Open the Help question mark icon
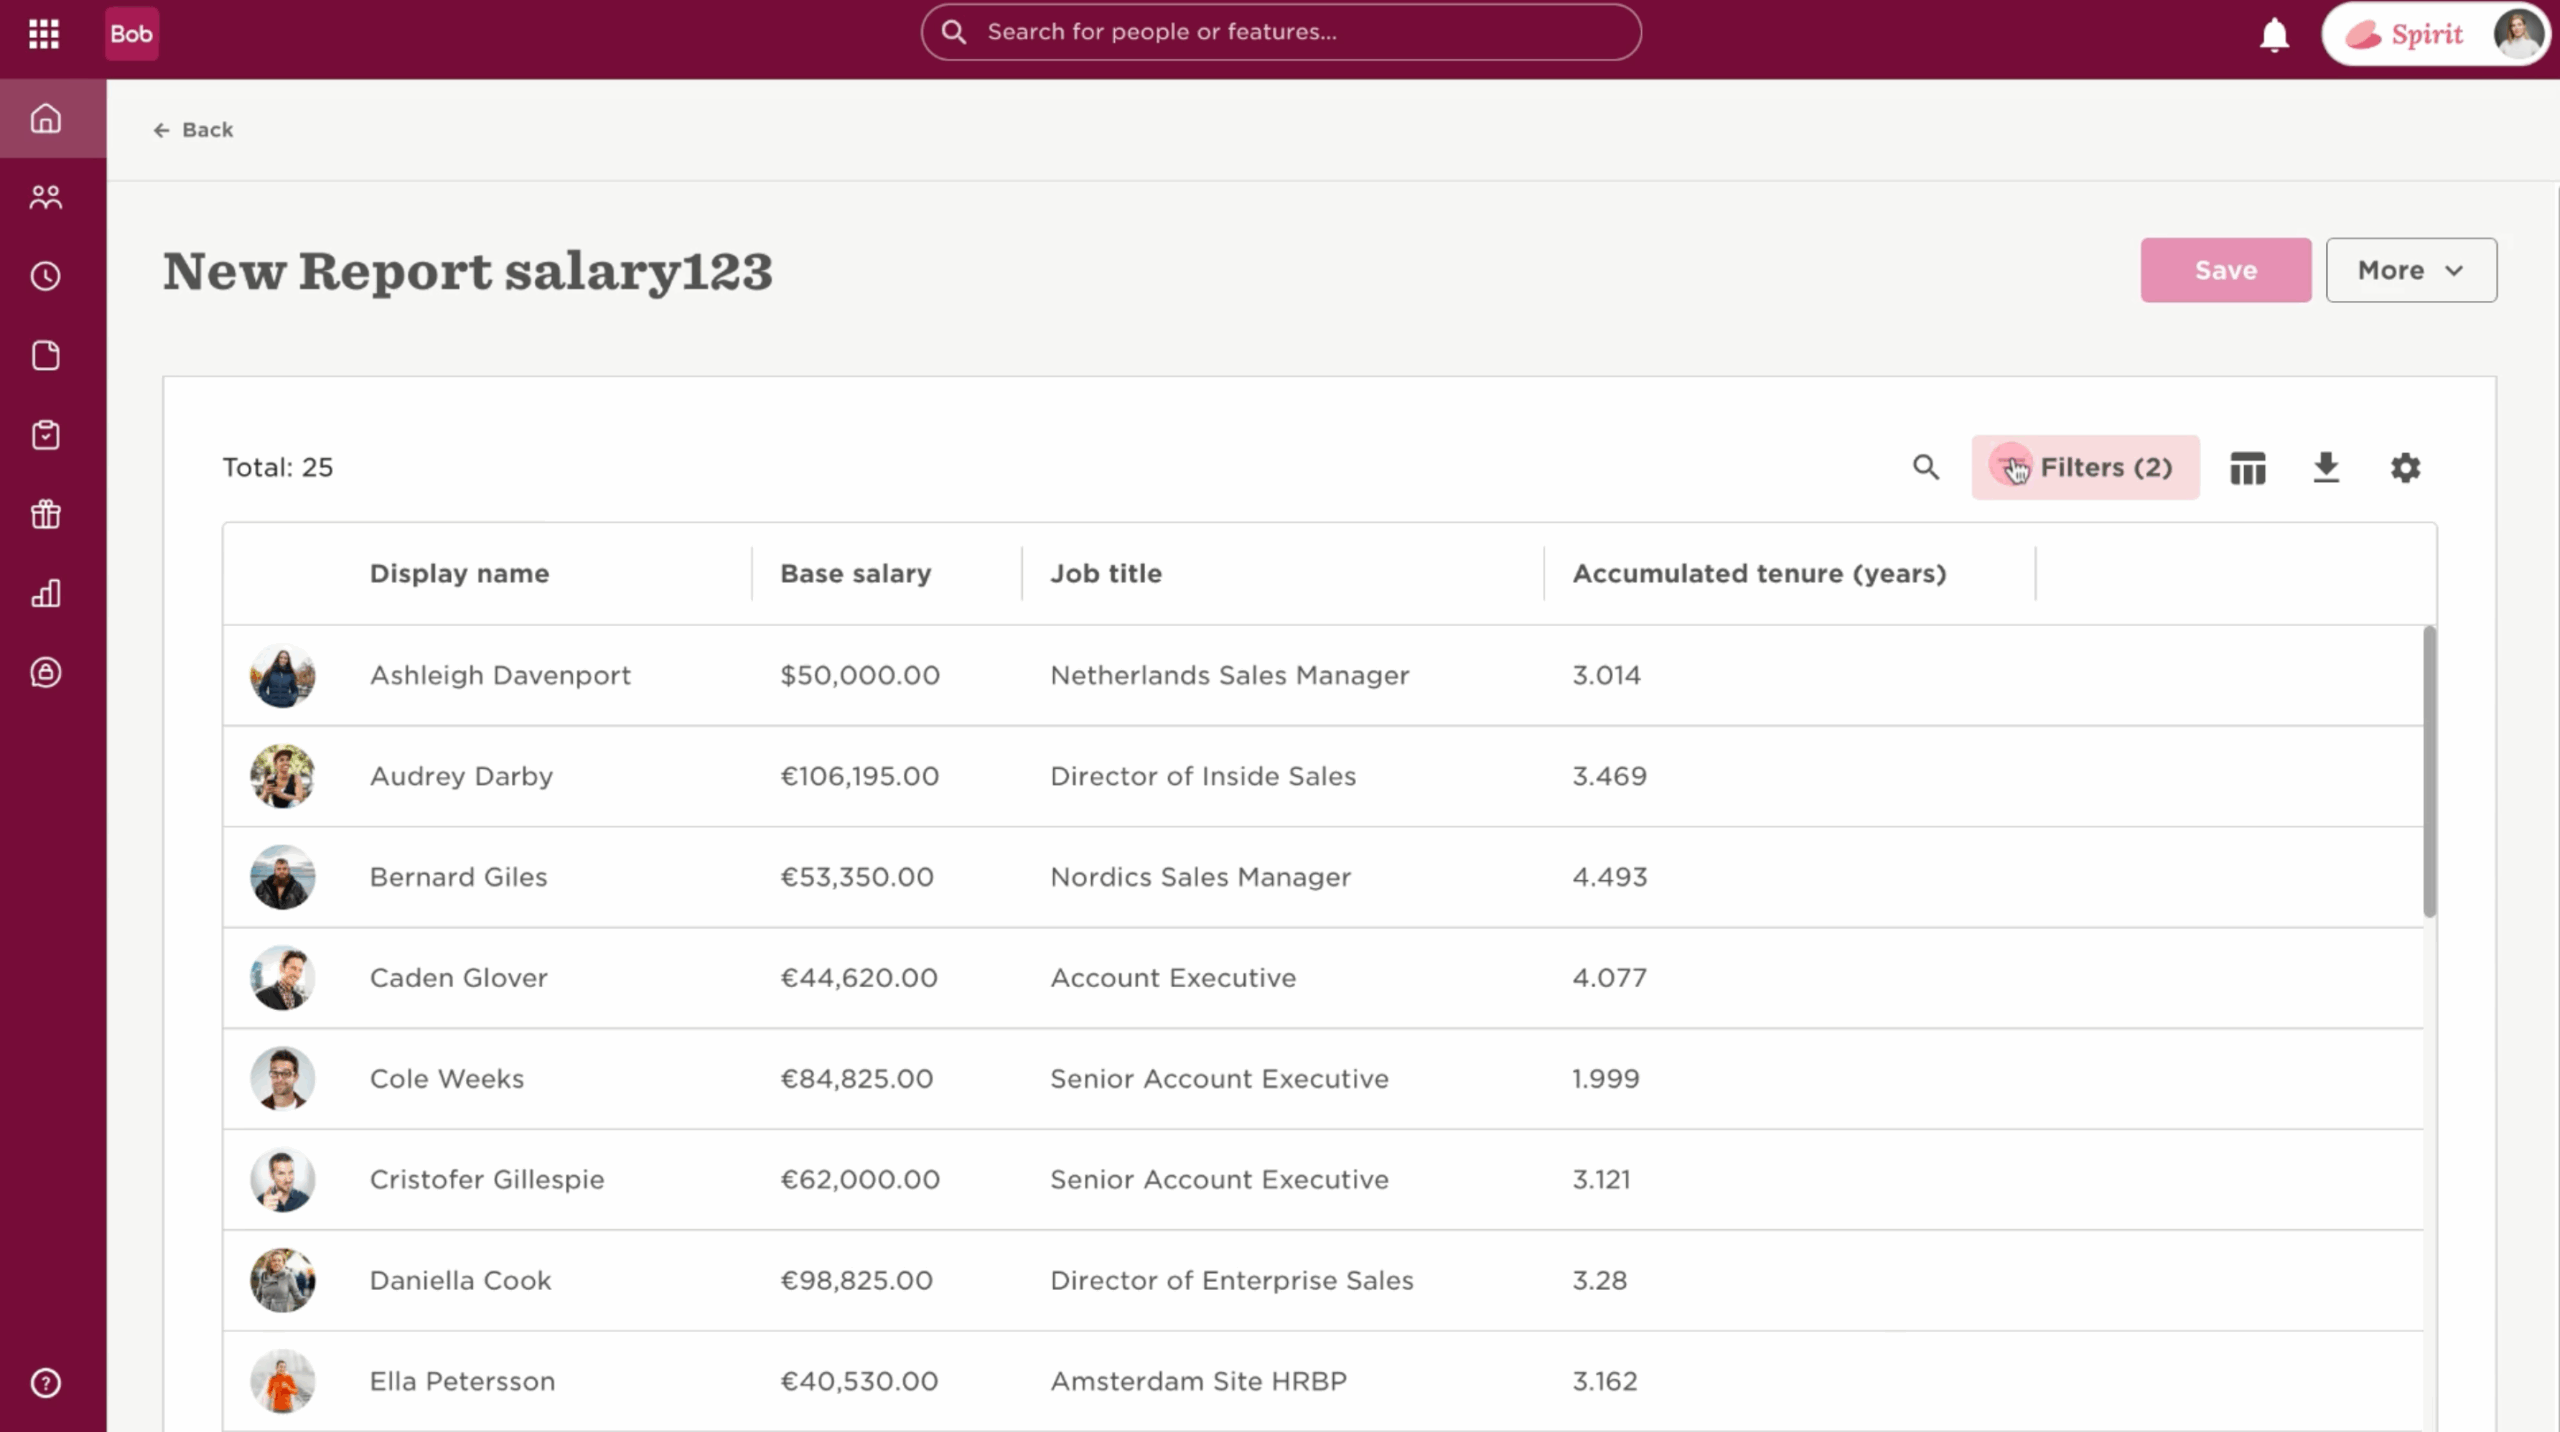The height and width of the screenshot is (1432, 2560). 46,1383
